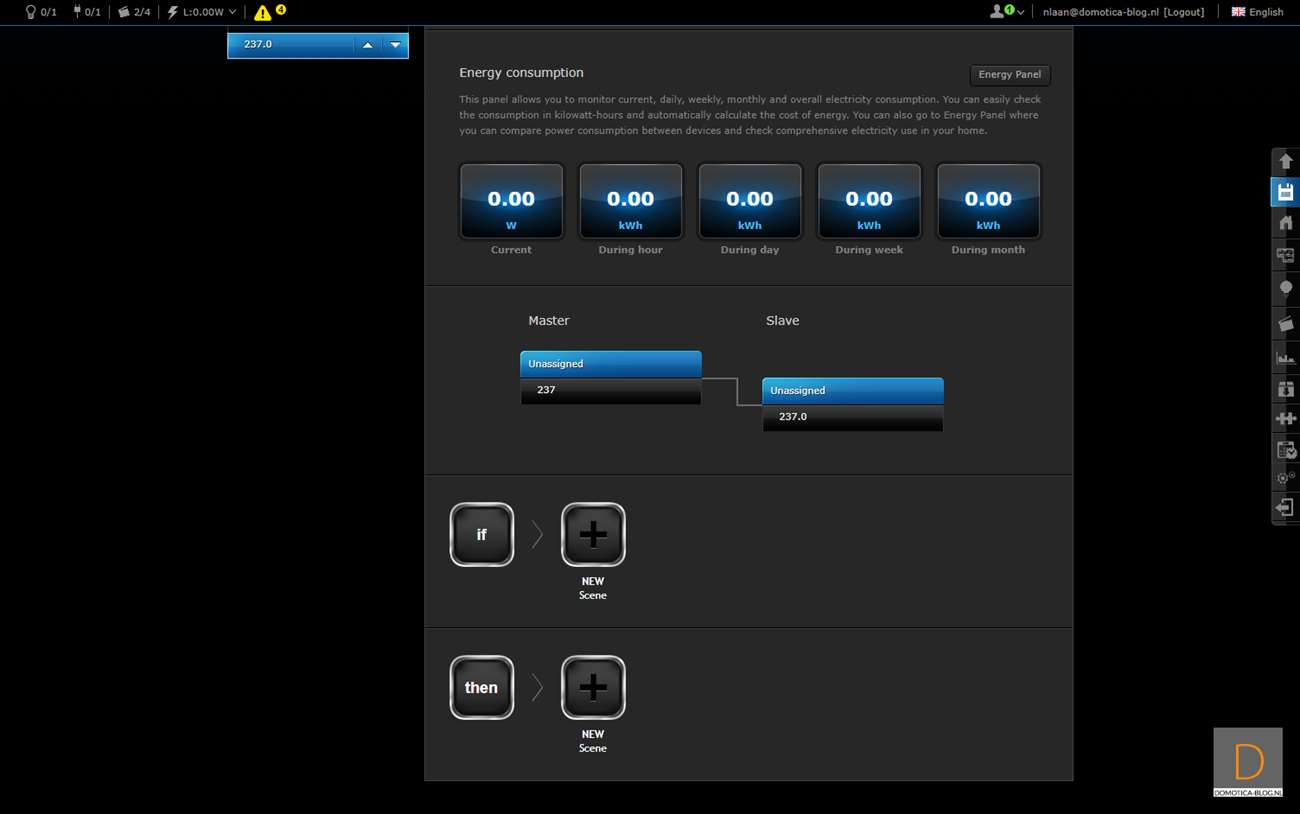Open the chart graph icon in sidebar
The width and height of the screenshot is (1300, 814).
(x=1286, y=357)
